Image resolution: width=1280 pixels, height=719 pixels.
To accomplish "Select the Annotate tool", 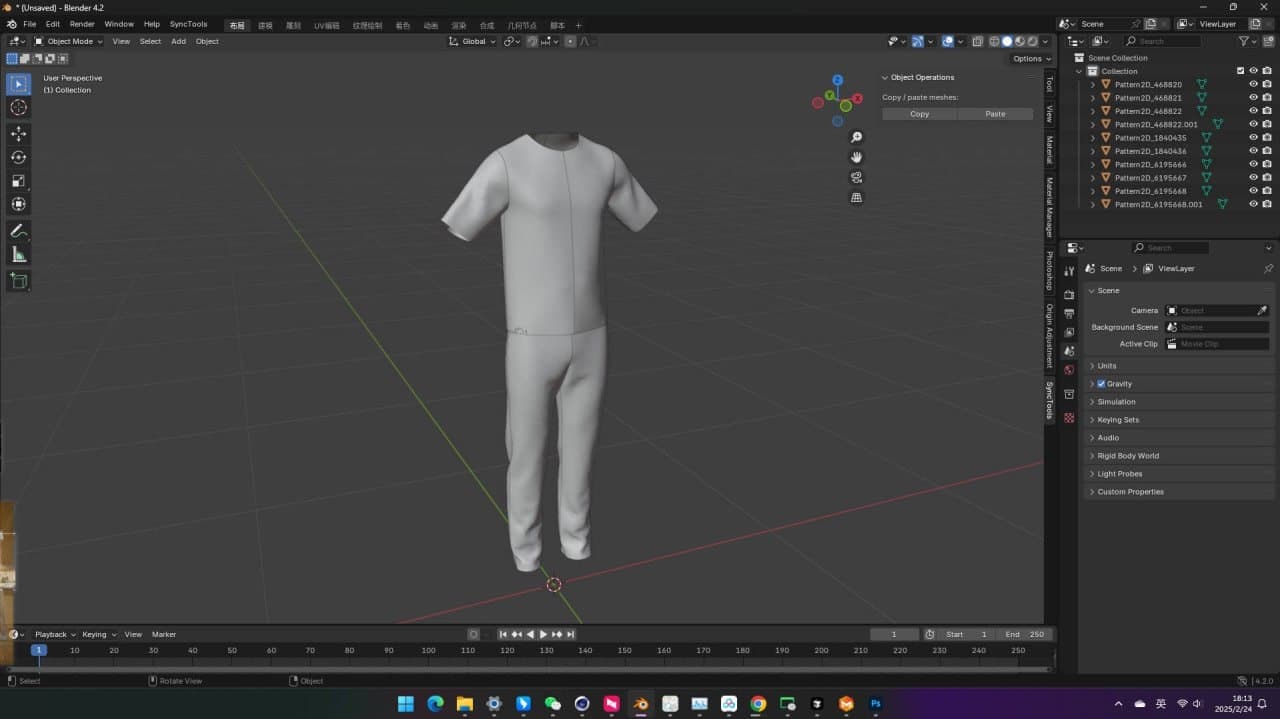I will point(19,231).
